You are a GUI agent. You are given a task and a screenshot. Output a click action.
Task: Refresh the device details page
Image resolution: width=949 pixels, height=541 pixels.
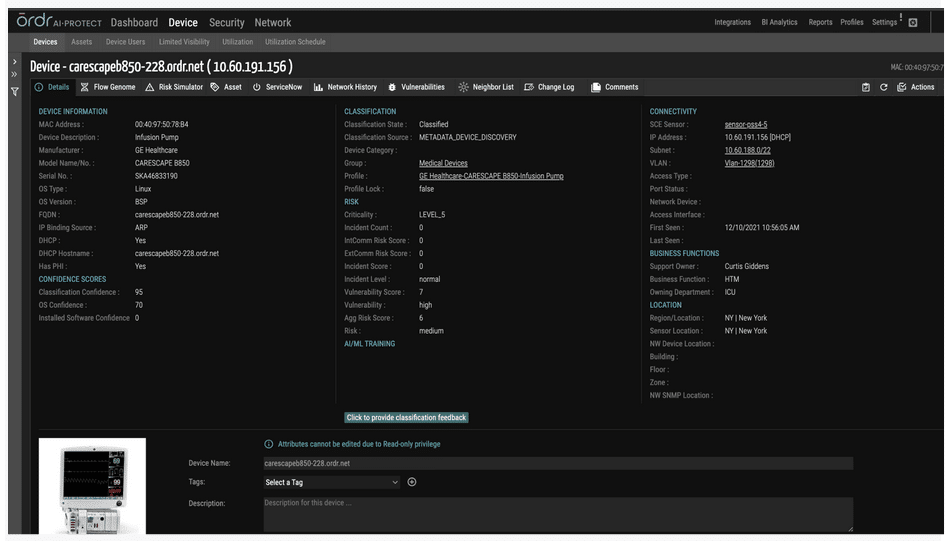pos(884,87)
